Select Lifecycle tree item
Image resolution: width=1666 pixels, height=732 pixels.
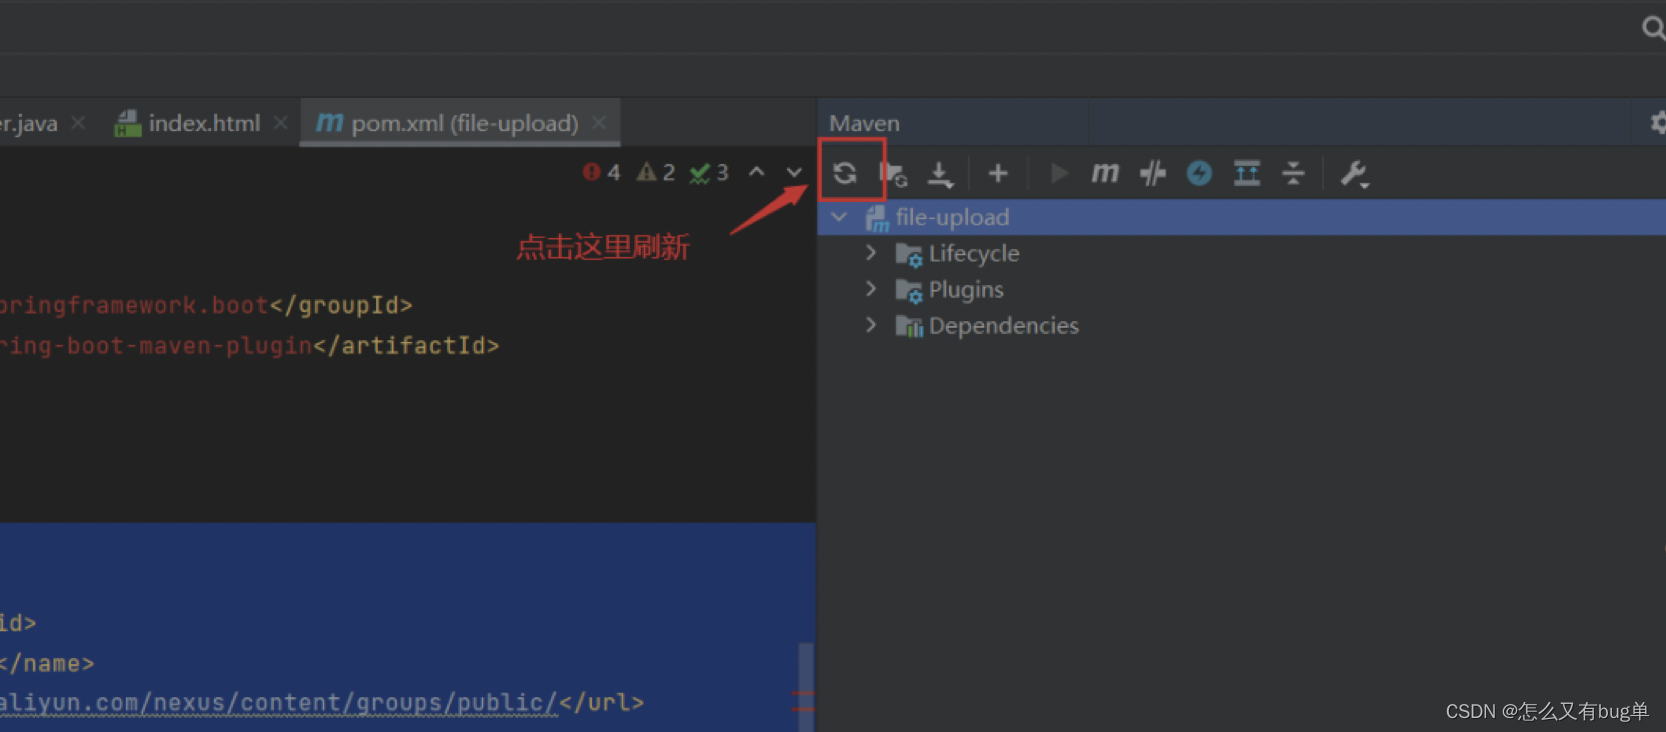[x=974, y=253]
